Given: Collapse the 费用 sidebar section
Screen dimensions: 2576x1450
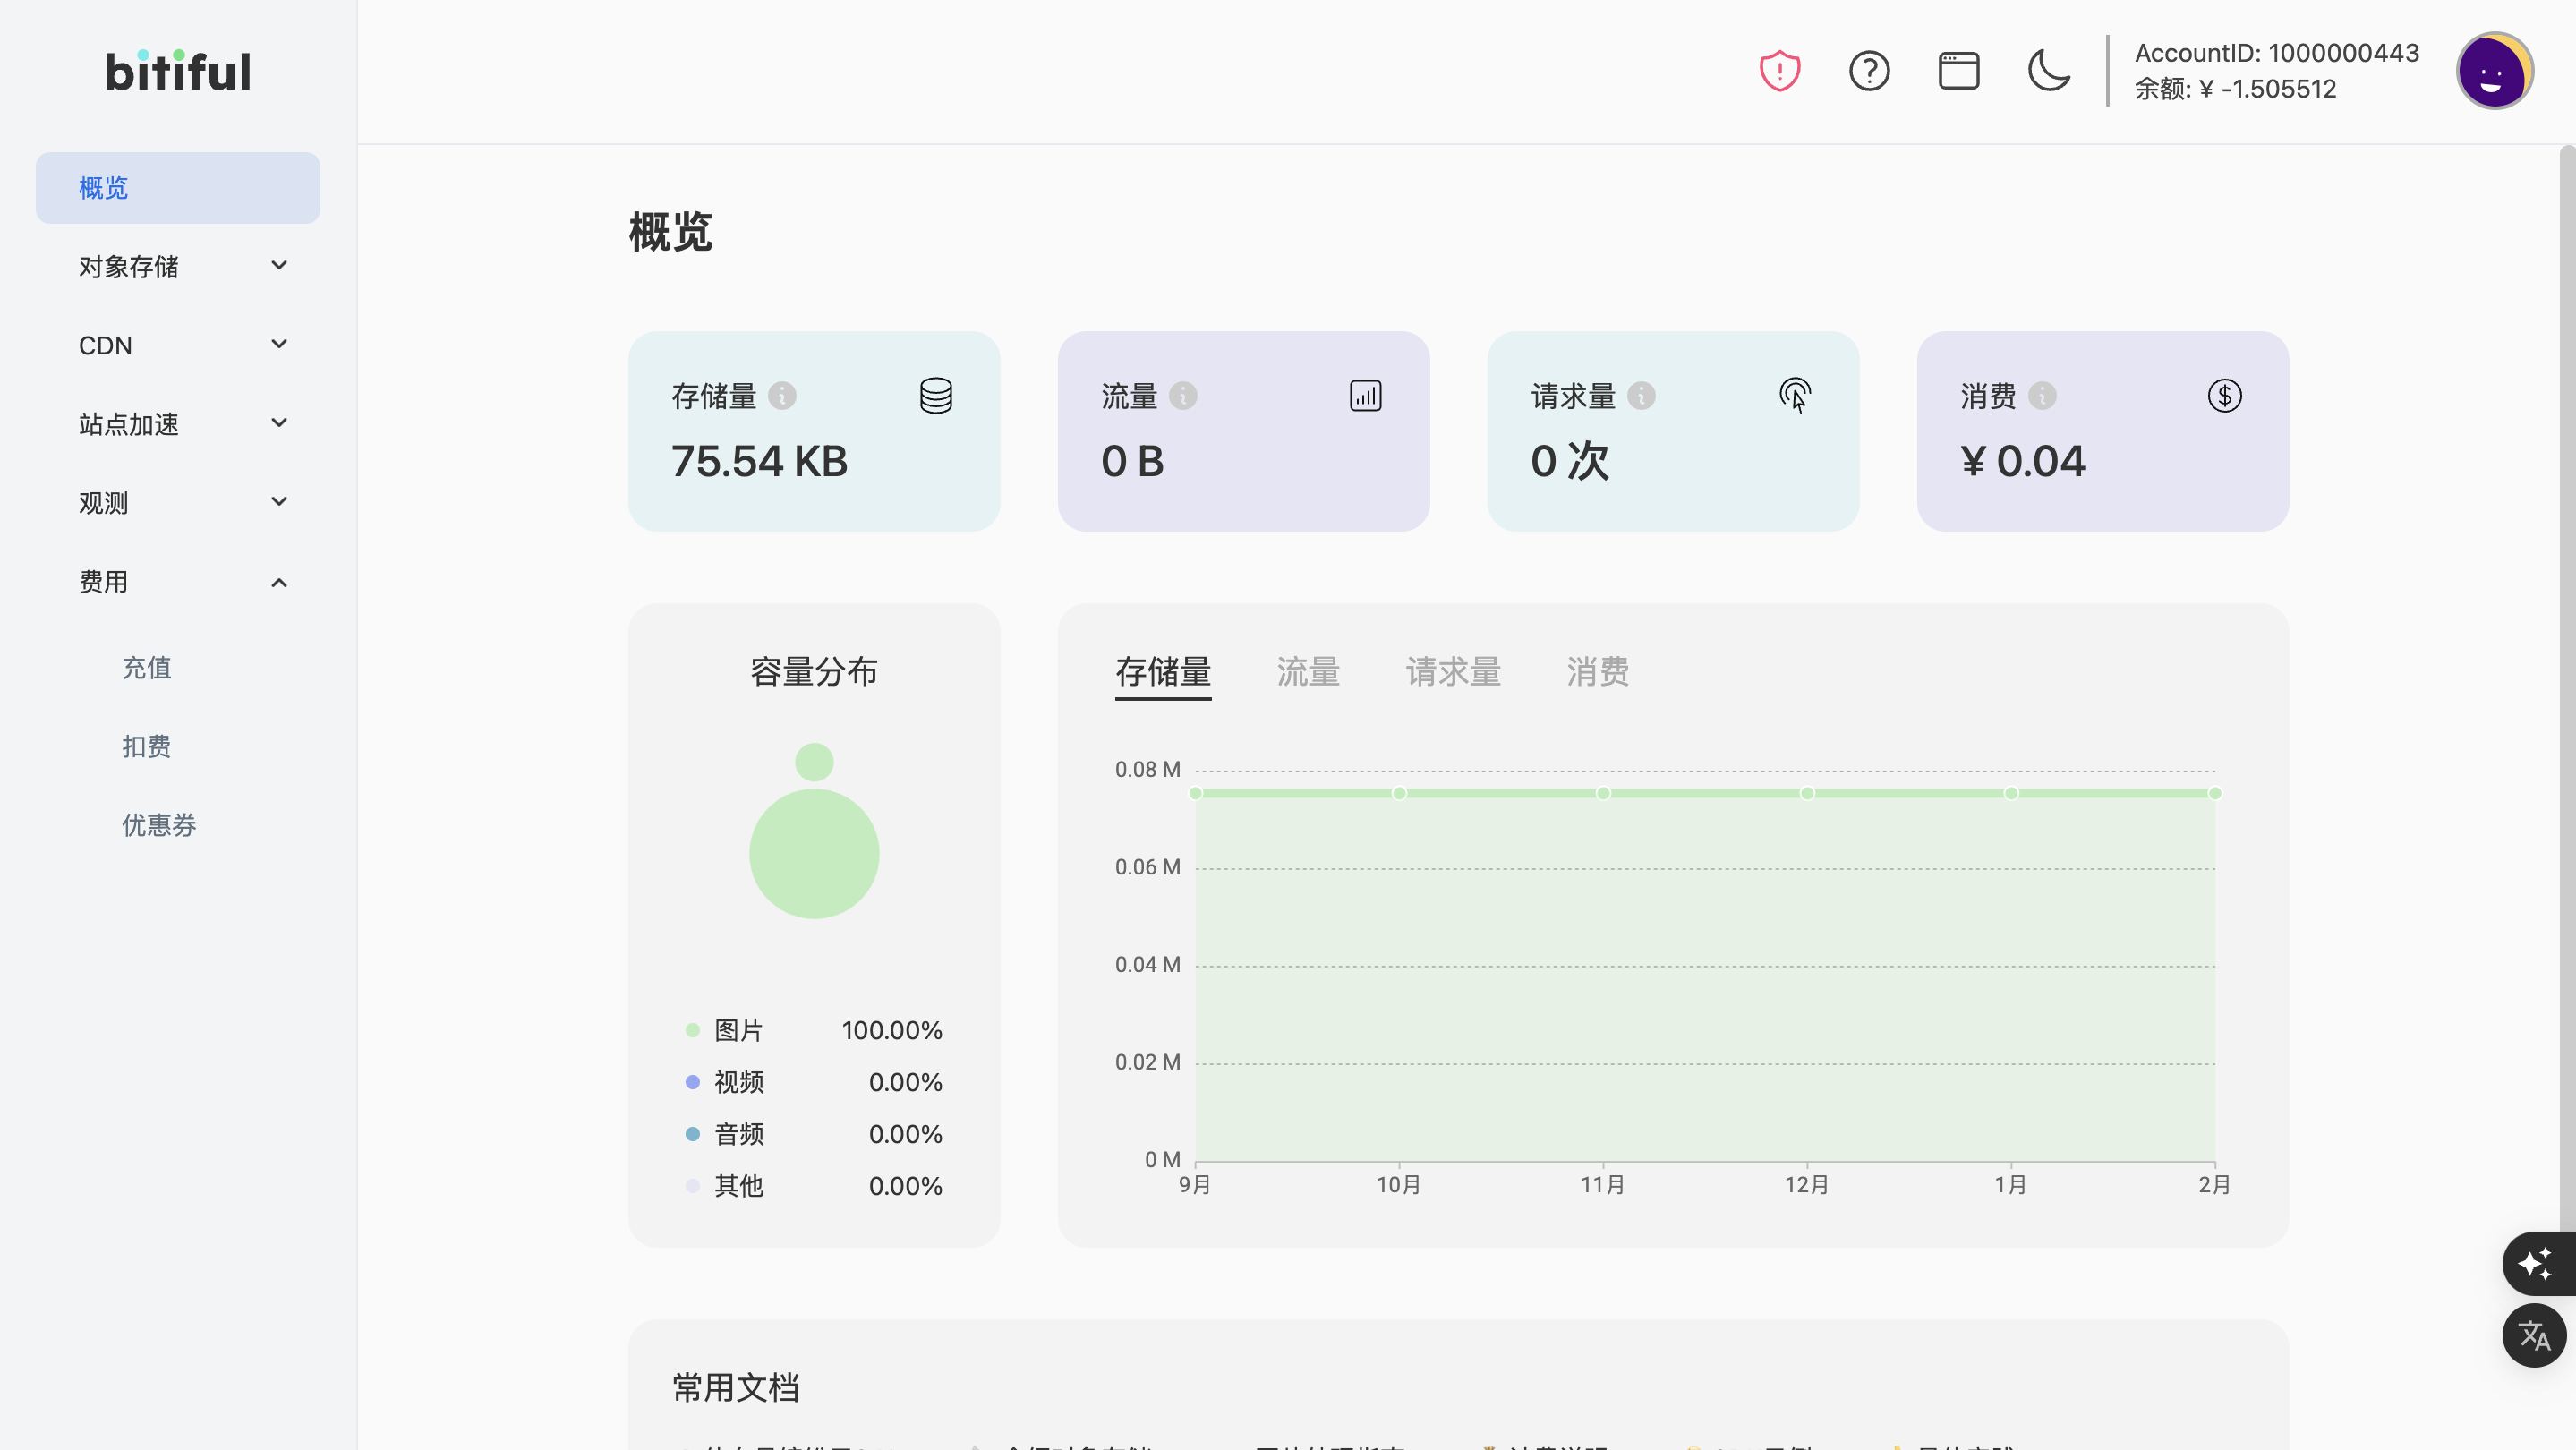Looking at the screenshot, I should click(178, 581).
